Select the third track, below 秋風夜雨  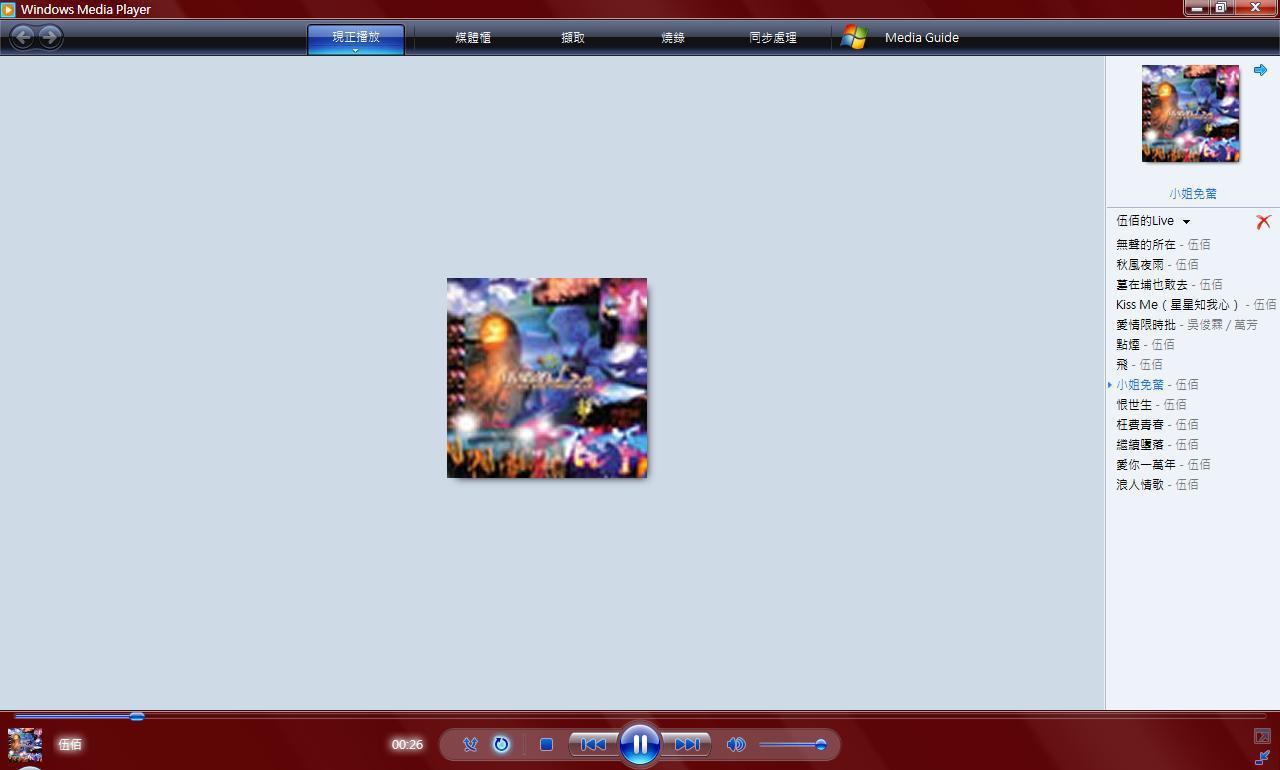pyautogui.click(x=1169, y=284)
